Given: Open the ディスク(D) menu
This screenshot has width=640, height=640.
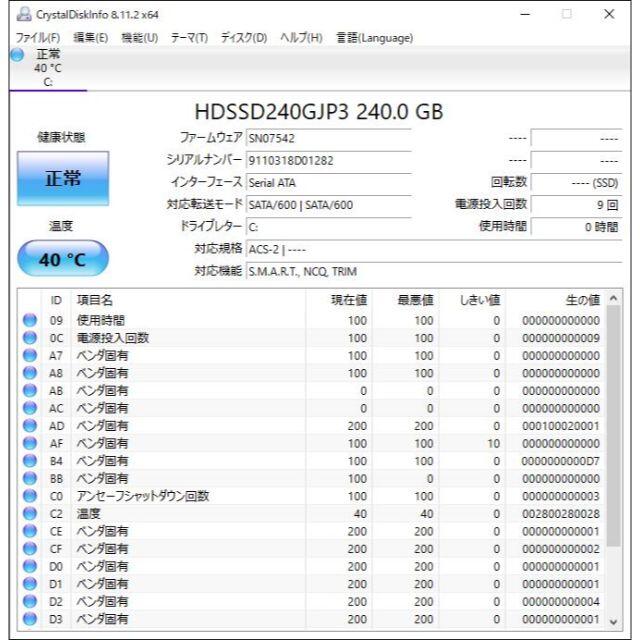Looking at the screenshot, I should click(x=244, y=38).
